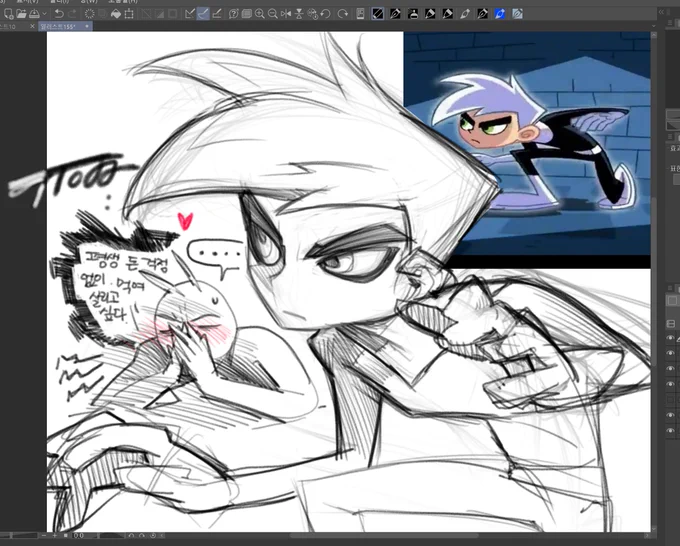Image resolution: width=680 pixels, height=546 pixels.
Task: Select the light-blue eraser preset icon
Action: click(x=517, y=14)
